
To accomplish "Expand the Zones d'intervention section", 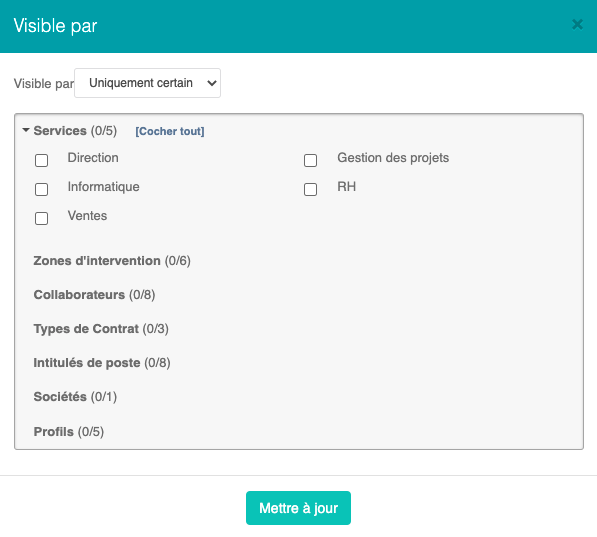I will point(112,261).
